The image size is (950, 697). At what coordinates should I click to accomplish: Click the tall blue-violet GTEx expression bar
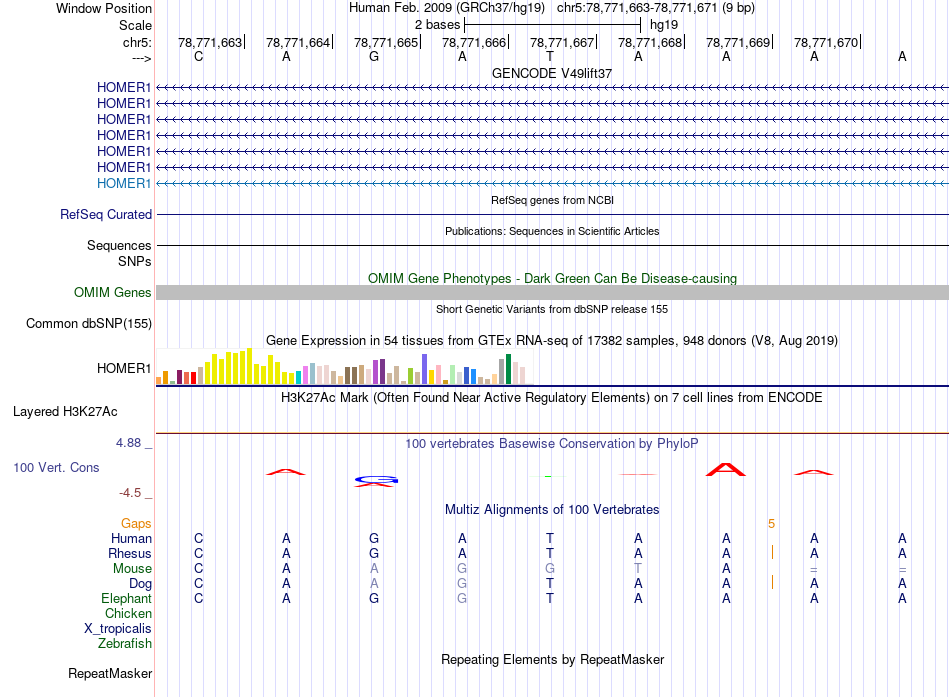coord(425,369)
